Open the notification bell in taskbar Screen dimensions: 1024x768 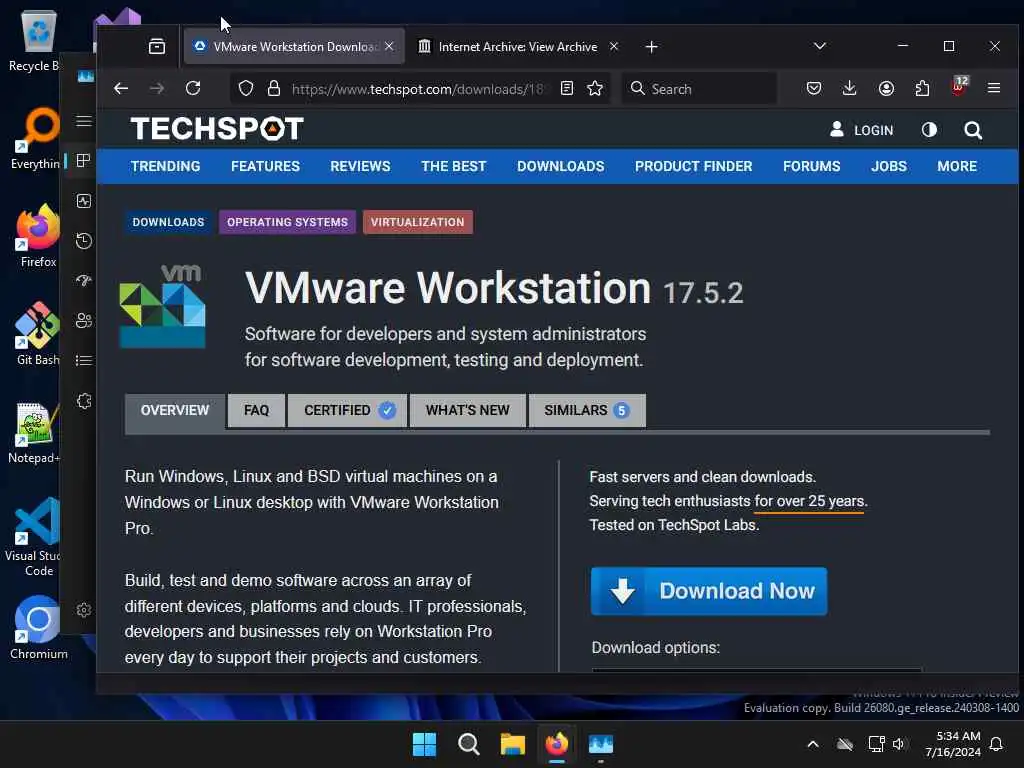(996, 744)
